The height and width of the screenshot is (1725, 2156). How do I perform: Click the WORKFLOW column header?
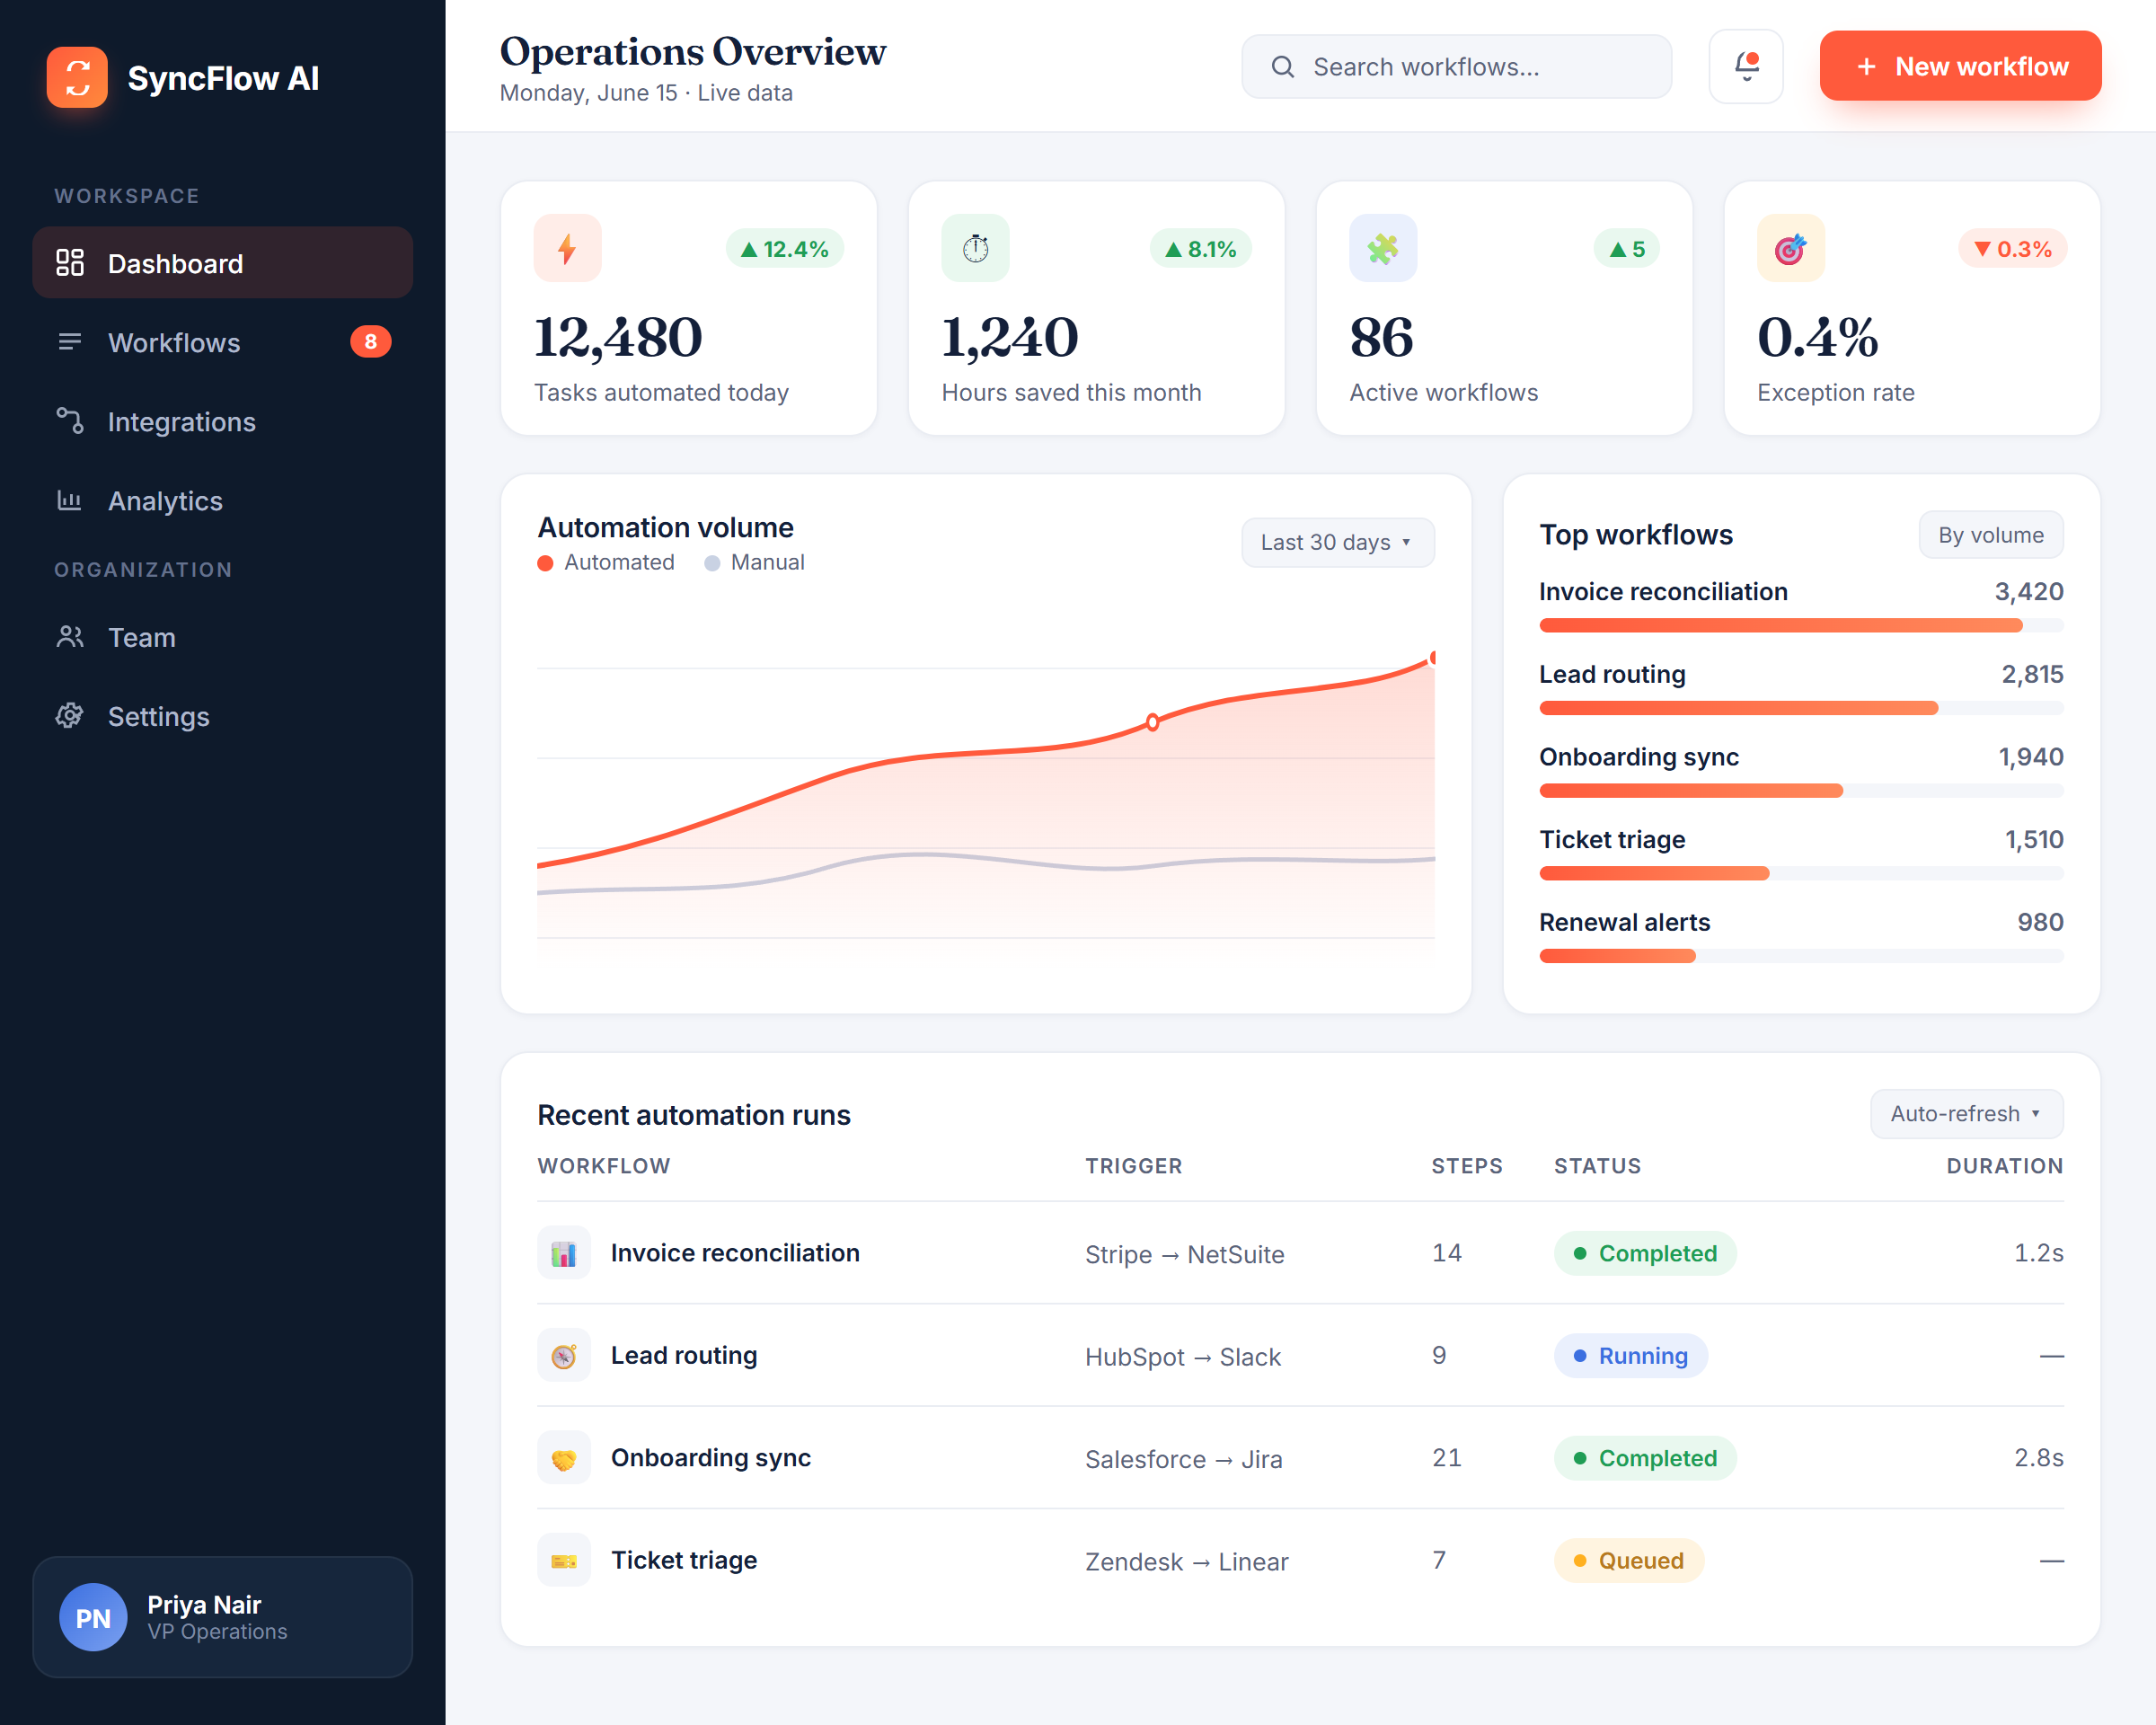[x=604, y=1166]
